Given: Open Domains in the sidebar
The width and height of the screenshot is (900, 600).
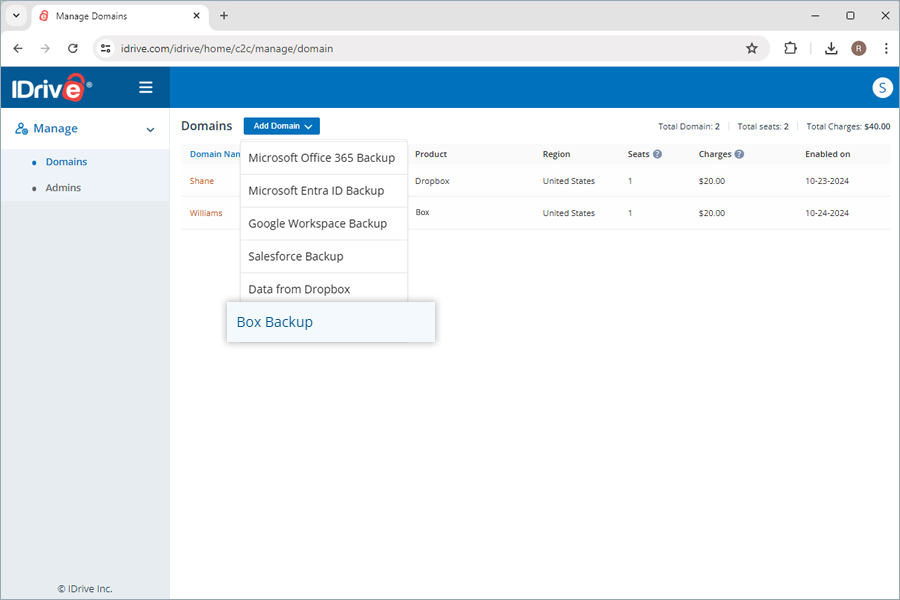Looking at the screenshot, I should pyautogui.click(x=67, y=162).
